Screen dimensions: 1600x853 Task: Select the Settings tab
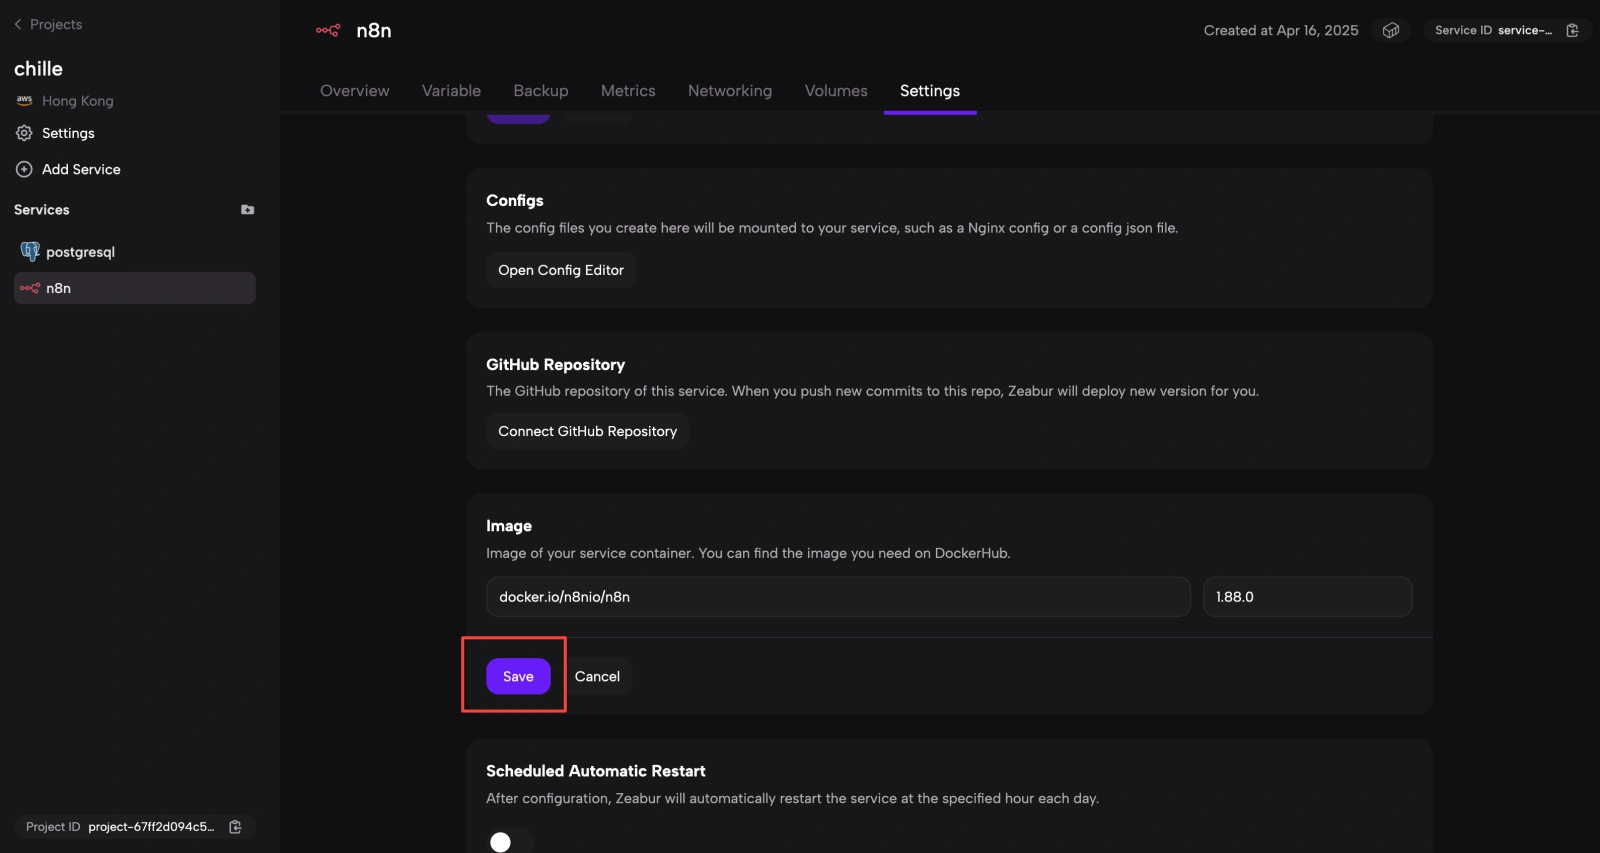[x=930, y=90]
